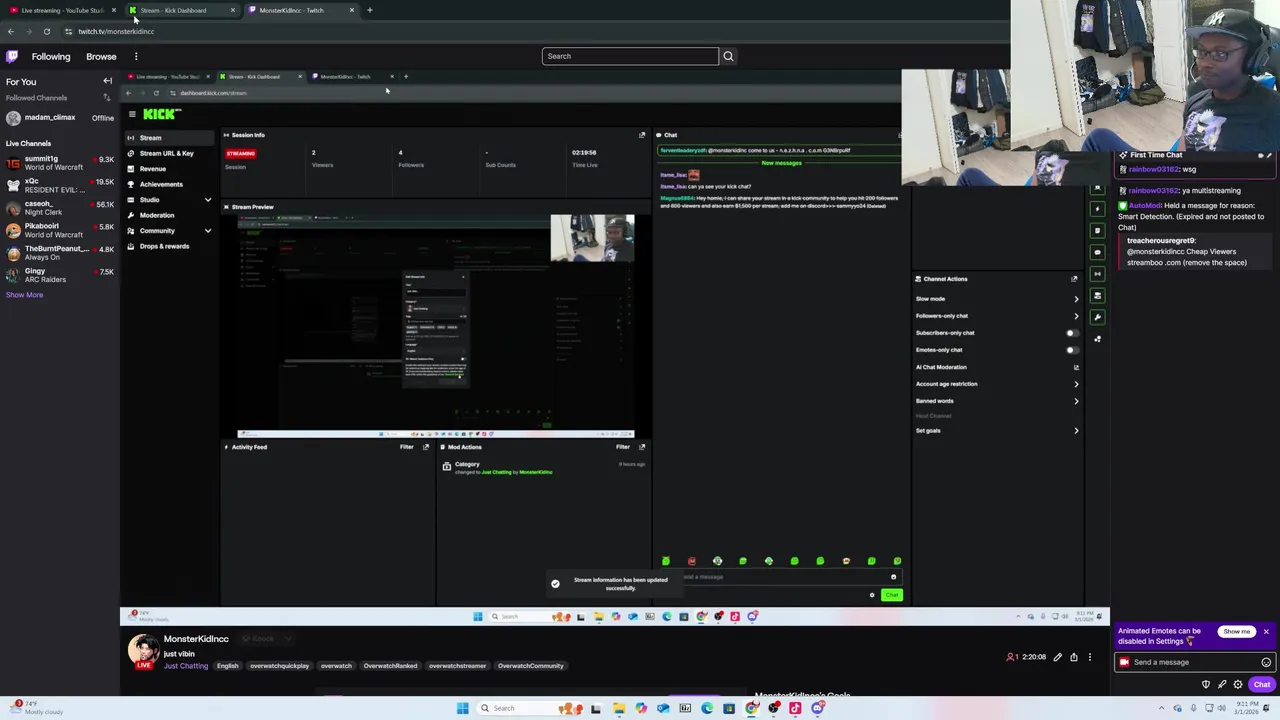This screenshot has height=720, width=1280.
Task: Click the broadcast icon in Kick's side strip
Action: click(1097, 273)
